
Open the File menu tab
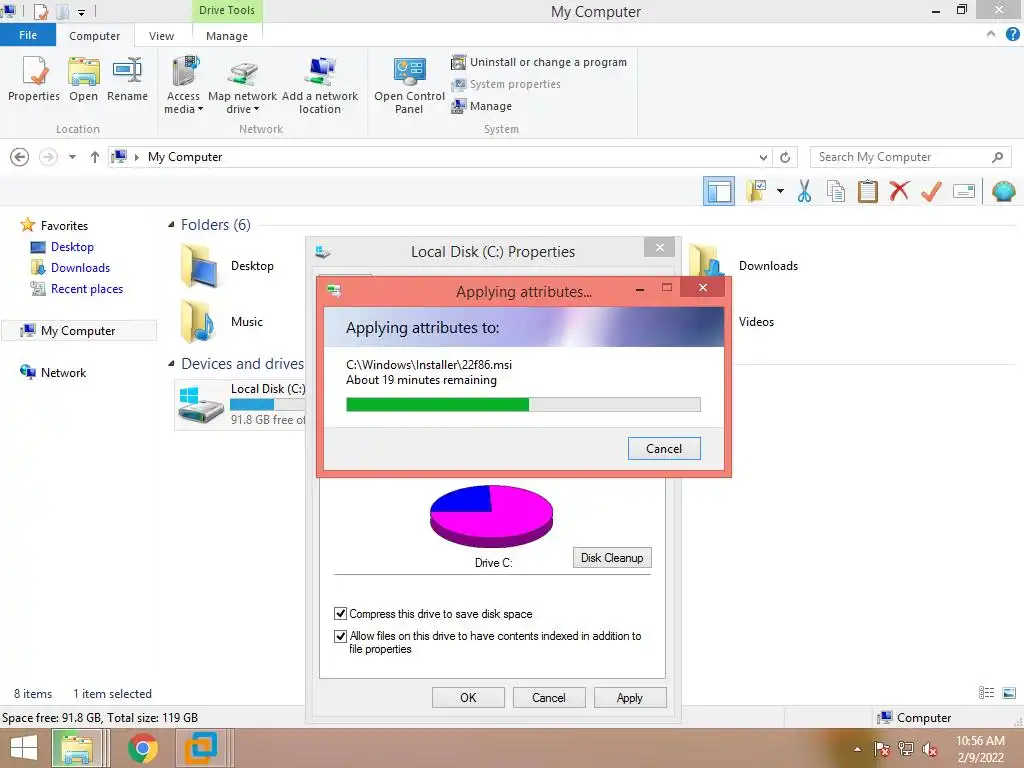[x=28, y=35]
